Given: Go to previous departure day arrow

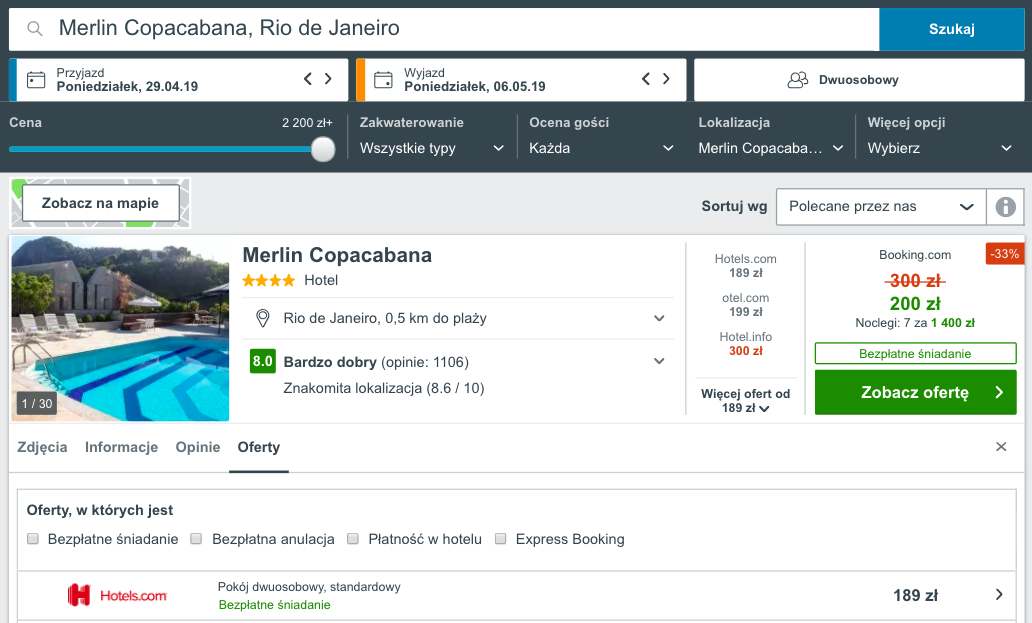Looking at the screenshot, I should click(646, 79).
